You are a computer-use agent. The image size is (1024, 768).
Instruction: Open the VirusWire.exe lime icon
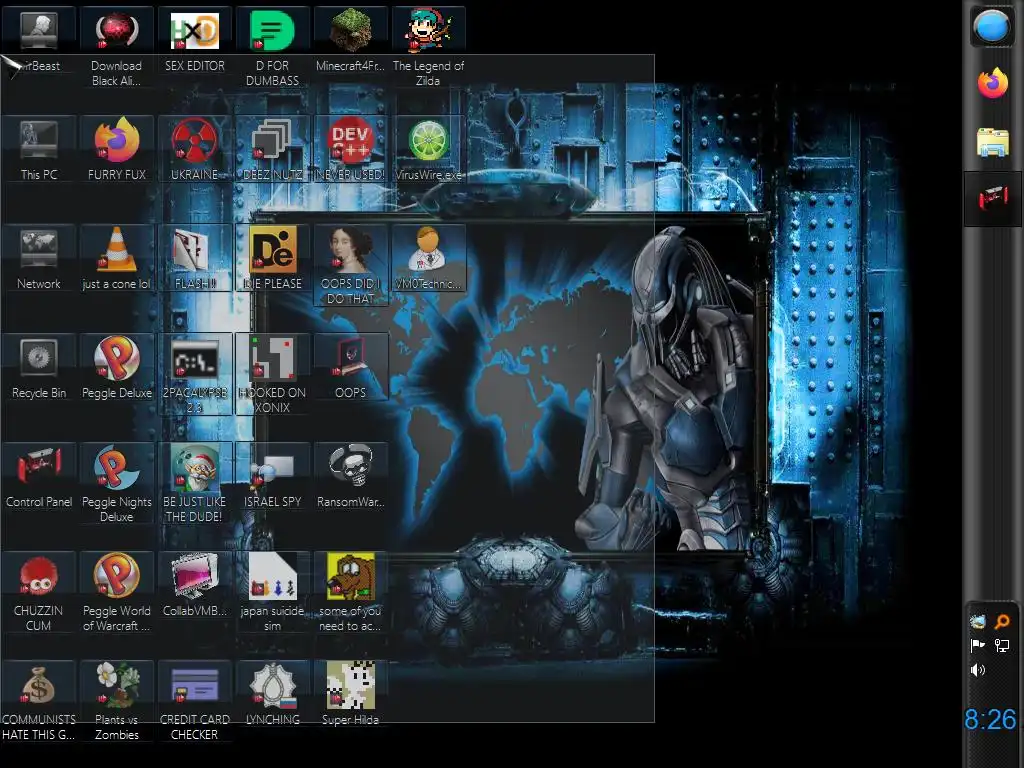click(428, 139)
